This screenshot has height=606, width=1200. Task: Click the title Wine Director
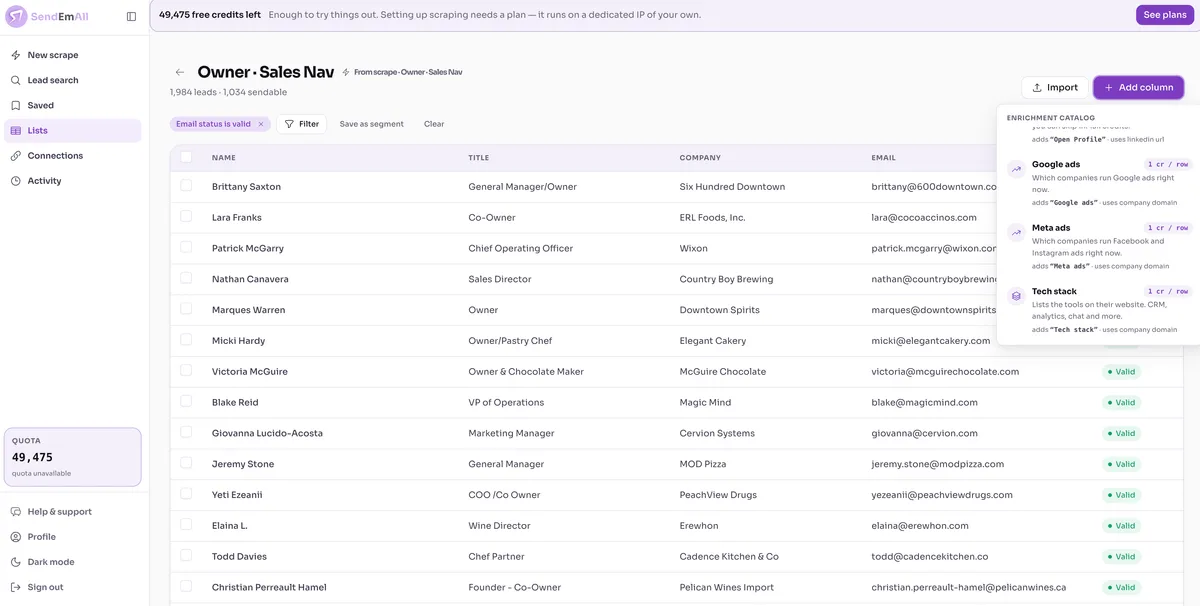(499, 526)
